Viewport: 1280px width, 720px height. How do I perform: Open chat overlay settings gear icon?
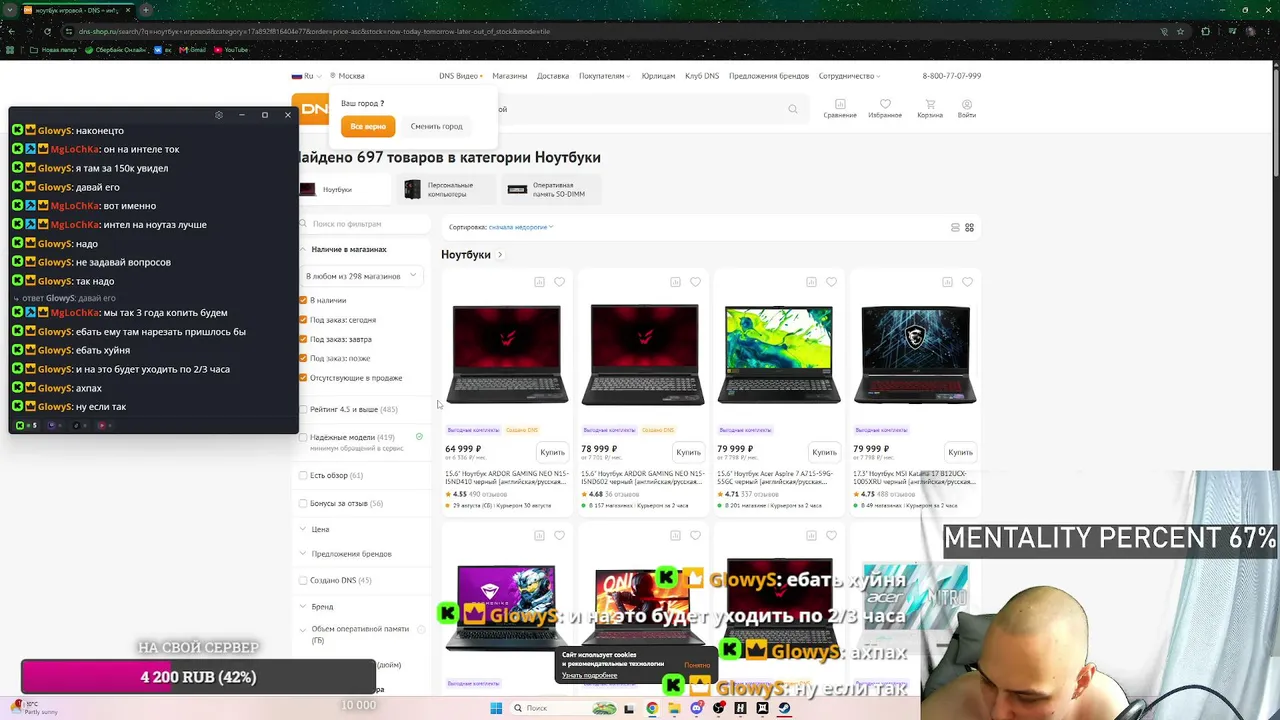pos(219,115)
